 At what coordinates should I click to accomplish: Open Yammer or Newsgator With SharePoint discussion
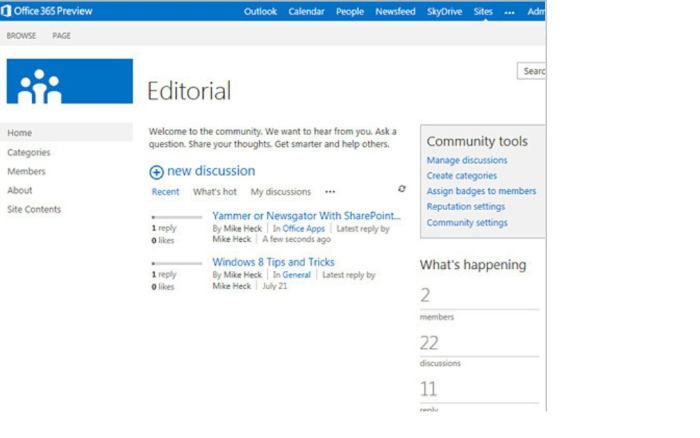click(x=306, y=216)
